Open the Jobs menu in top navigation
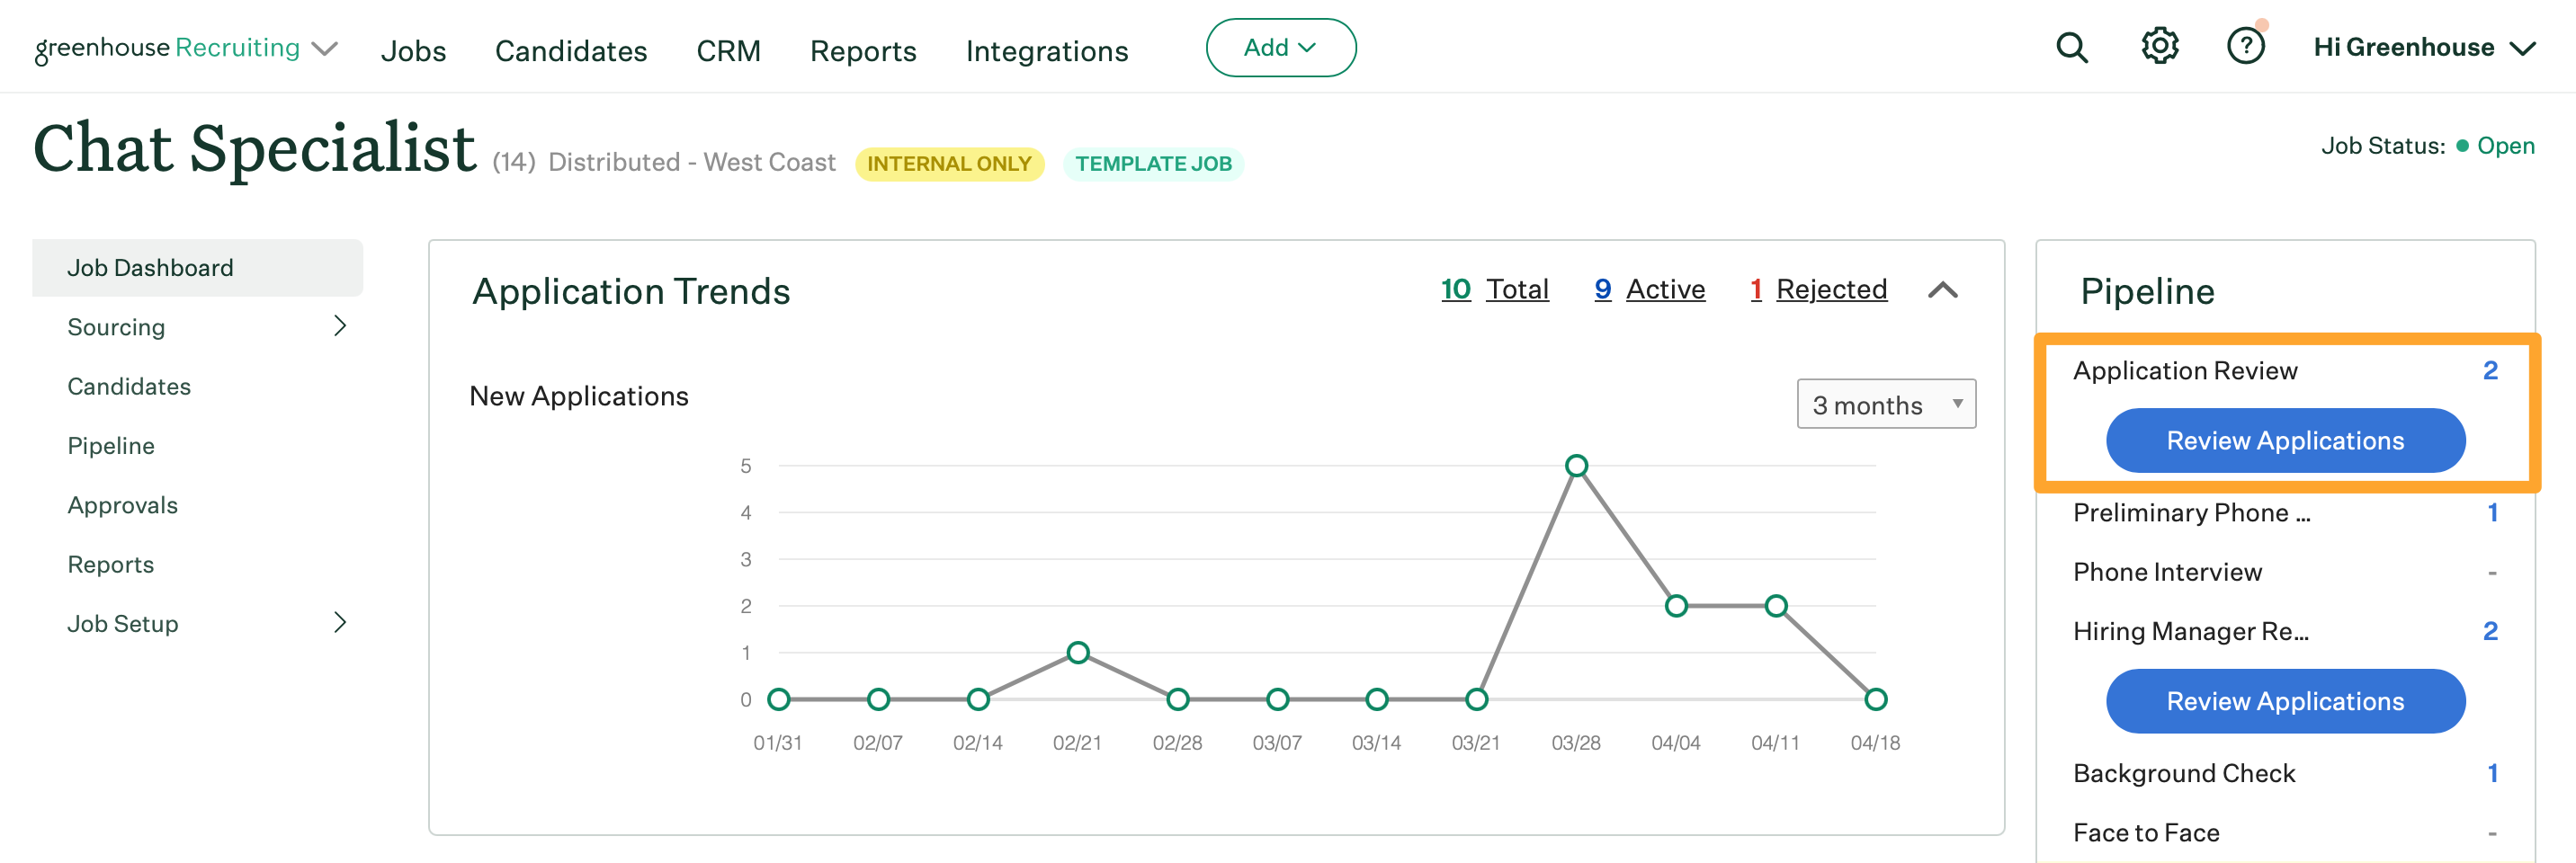 413,51
